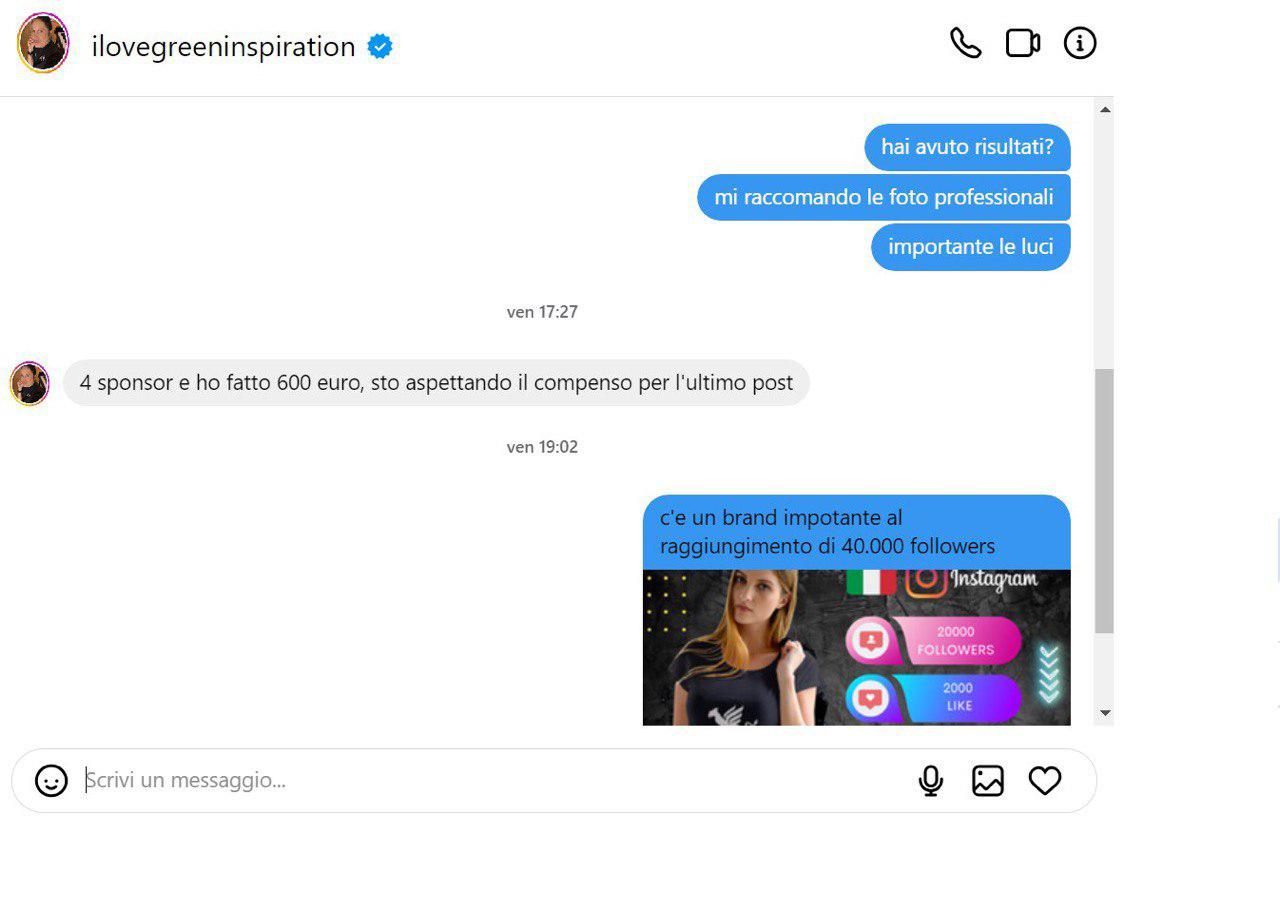Select the 'importante le luci' message
The image size is (1280, 912).
pos(970,246)
